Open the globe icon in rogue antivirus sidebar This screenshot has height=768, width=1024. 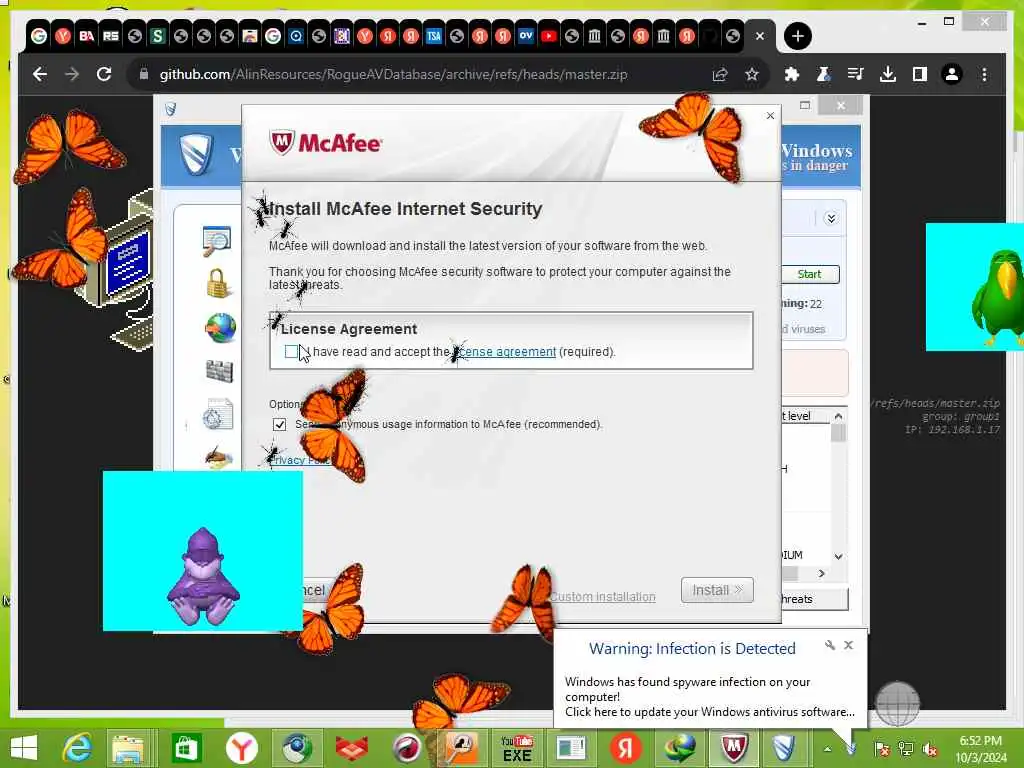[x=221, y=328]
